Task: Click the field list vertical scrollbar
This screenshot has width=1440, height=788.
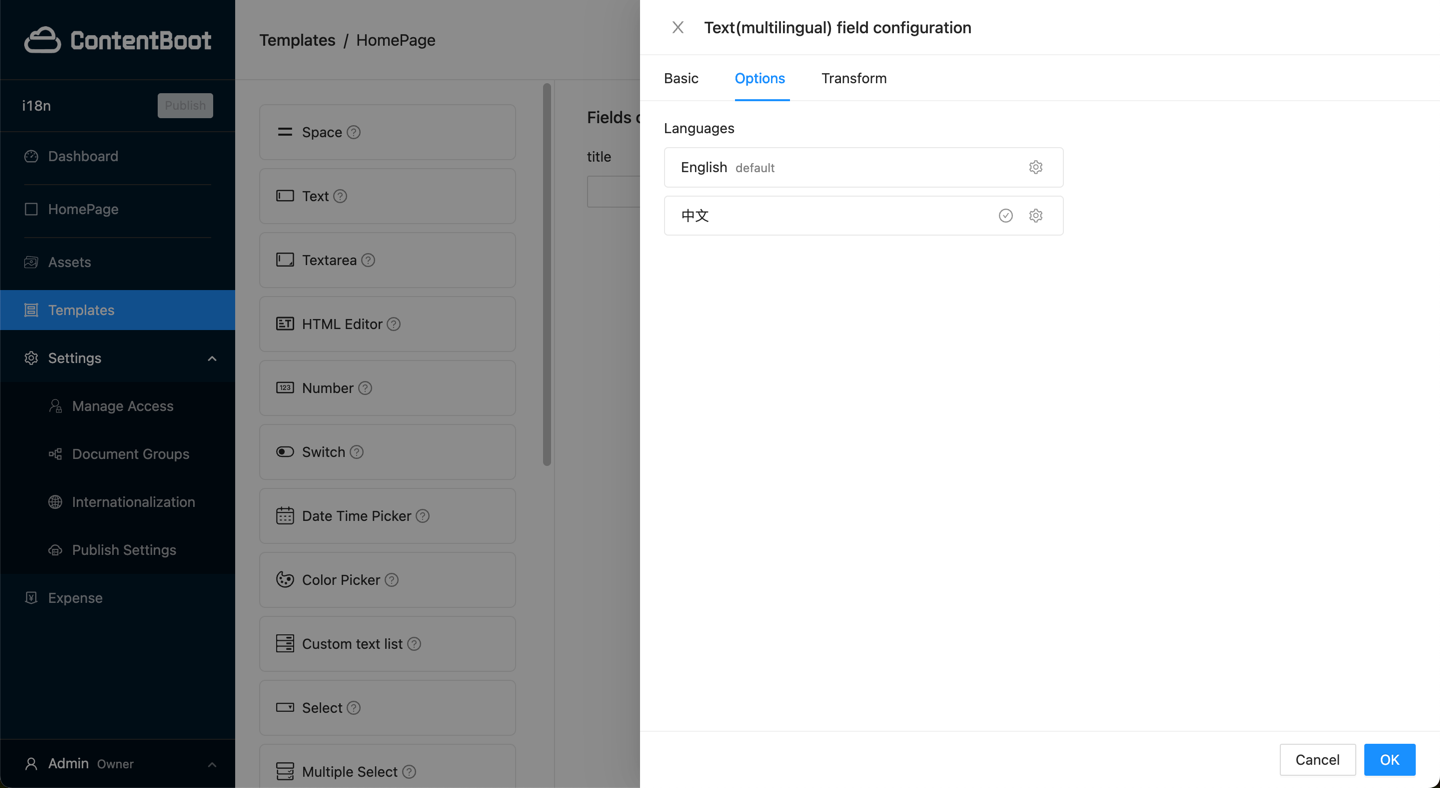Action: (x=547, y=275)
